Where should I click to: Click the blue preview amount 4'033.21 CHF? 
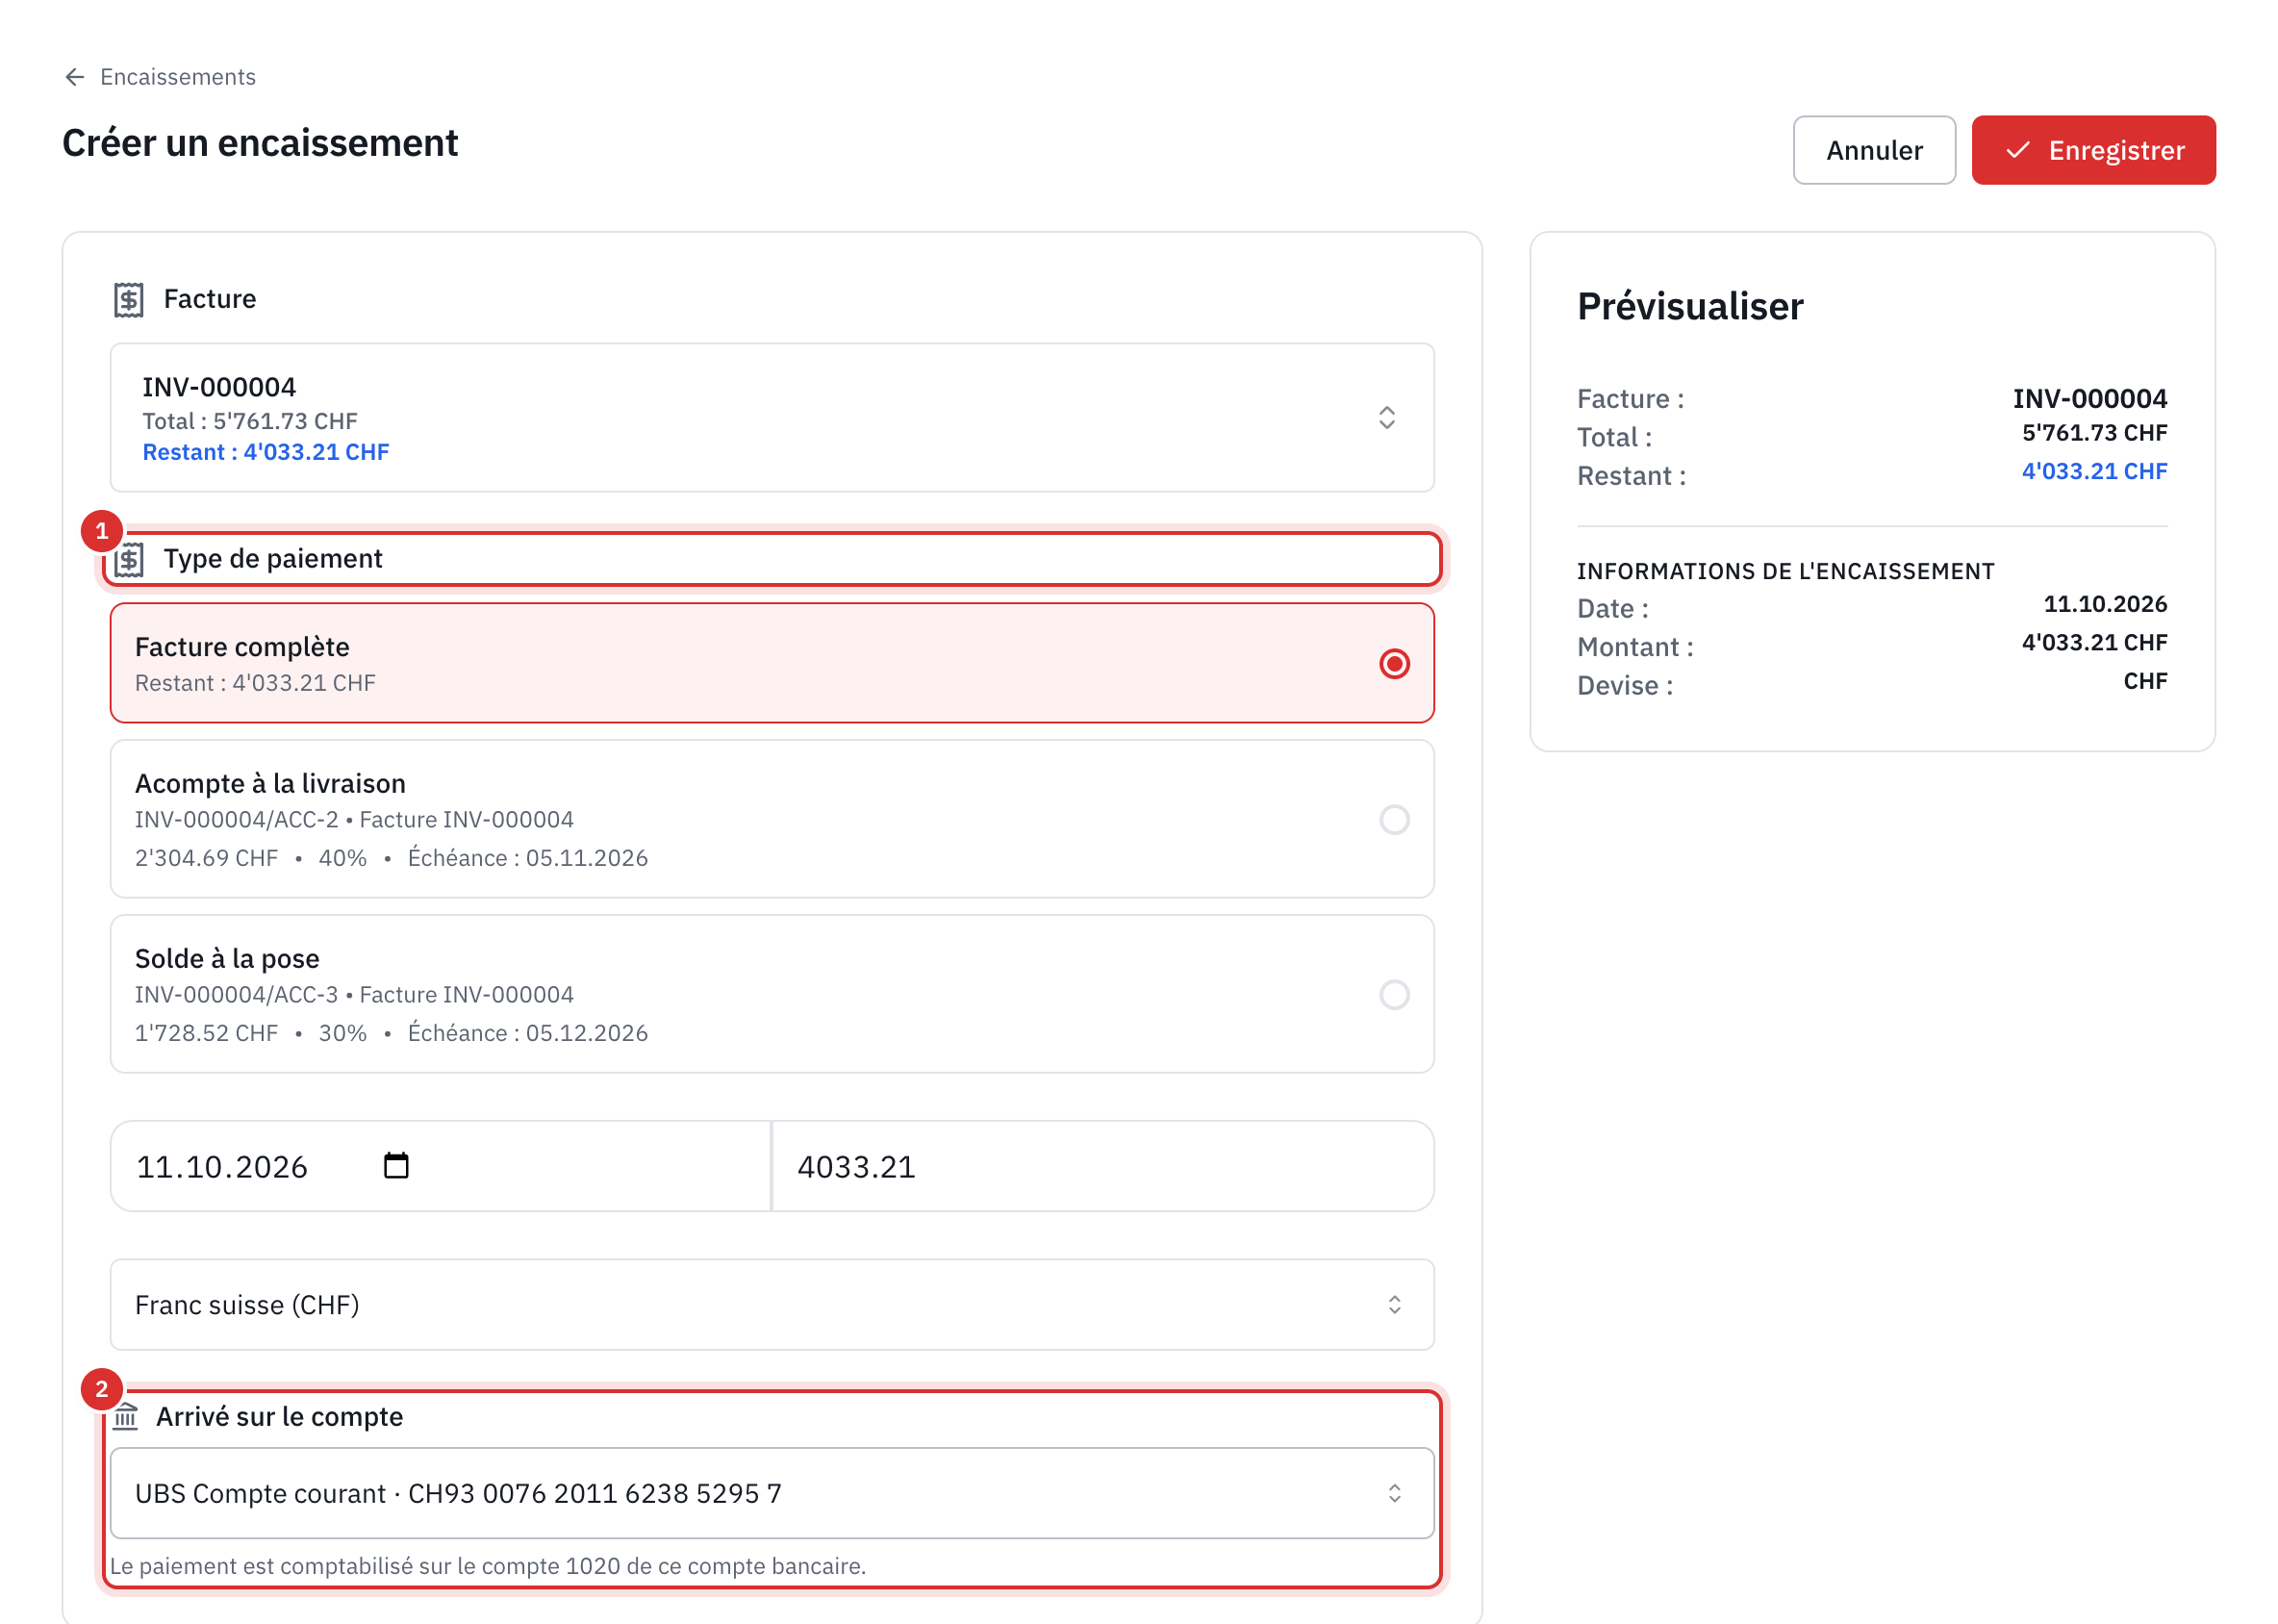click(x=2094, y=471)
